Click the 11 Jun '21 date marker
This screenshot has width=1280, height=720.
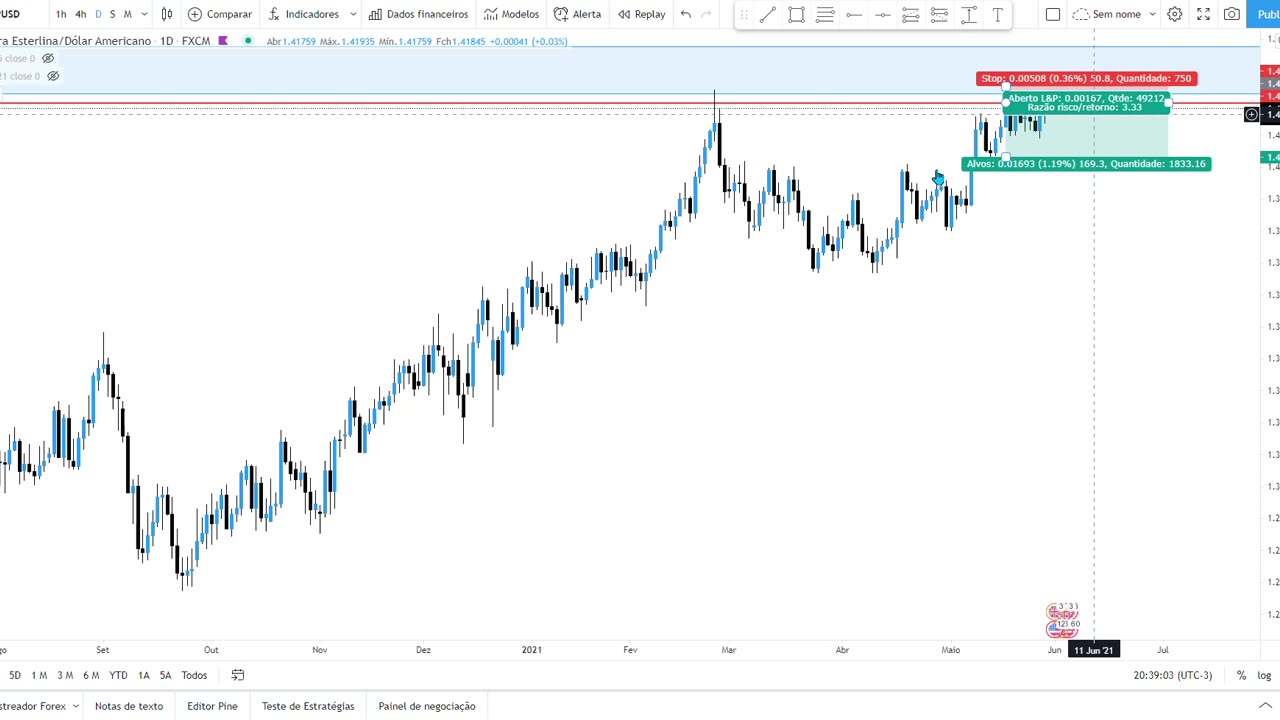[1094, 650]
